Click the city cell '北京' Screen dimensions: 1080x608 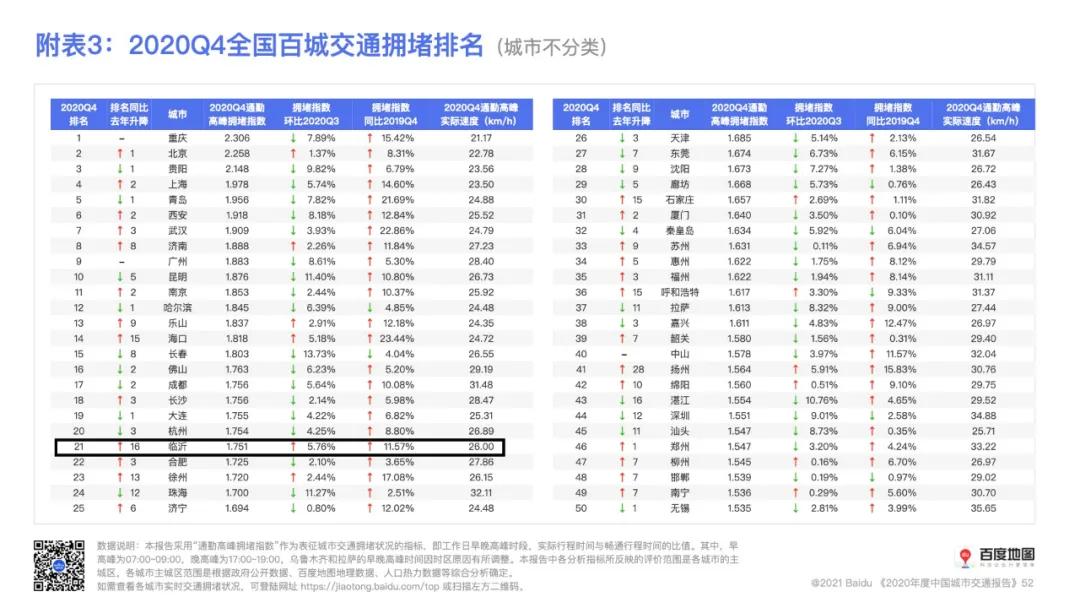(x=178, y=154)
